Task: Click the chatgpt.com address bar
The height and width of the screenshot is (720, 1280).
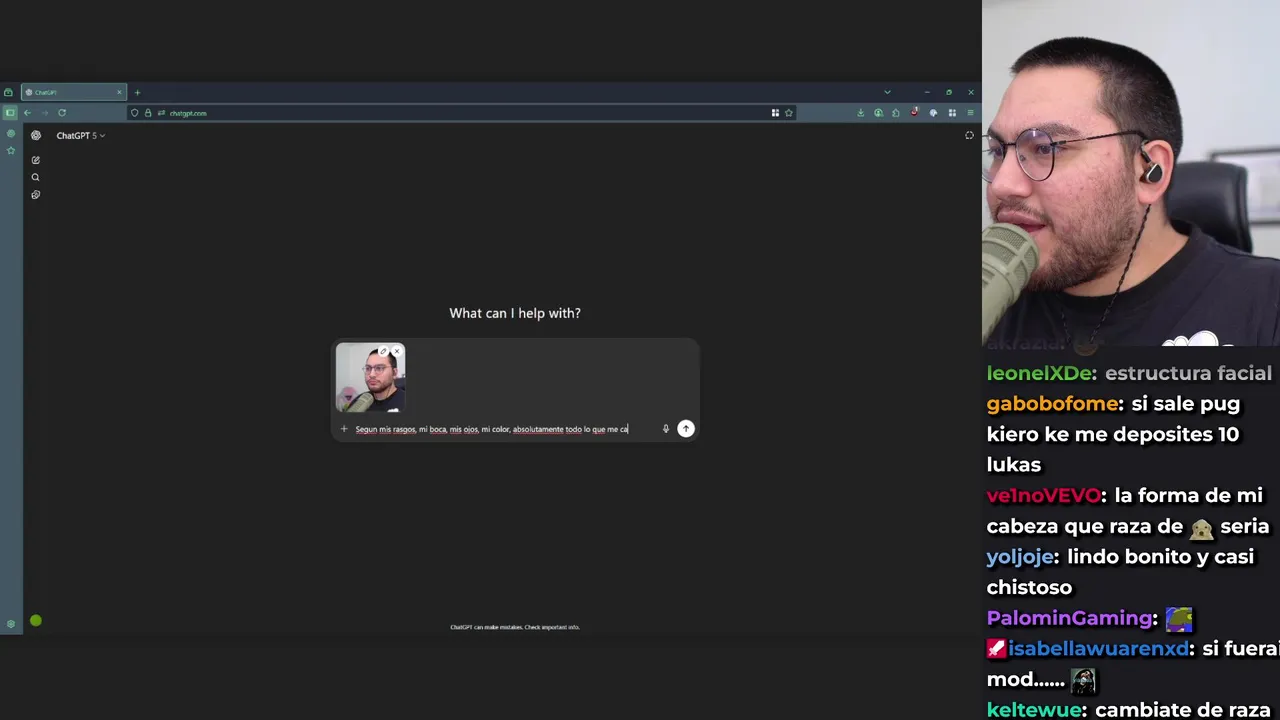Action: click(x=460, y=113)
